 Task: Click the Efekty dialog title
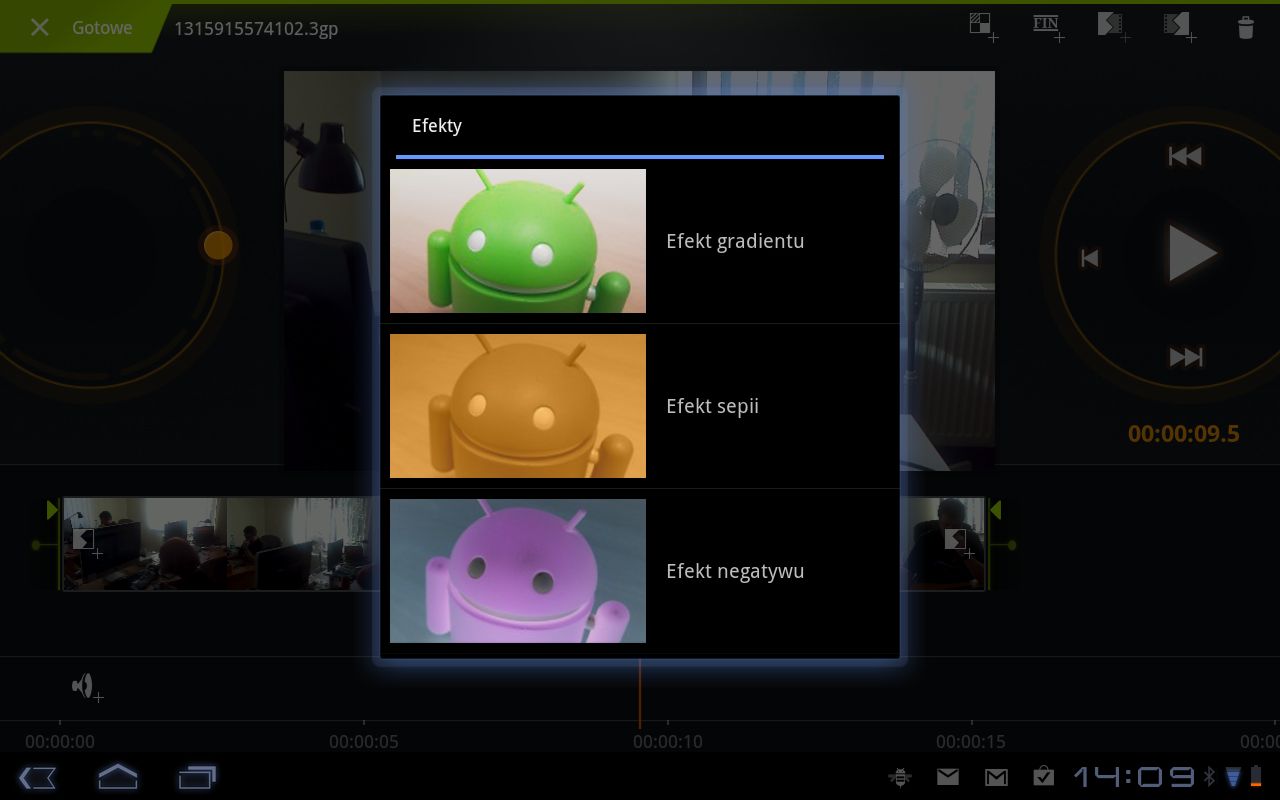[x=437, y=126]
